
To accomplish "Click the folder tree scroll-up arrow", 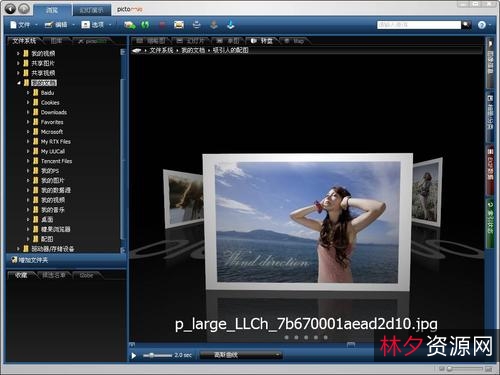I will pos(123,52).
